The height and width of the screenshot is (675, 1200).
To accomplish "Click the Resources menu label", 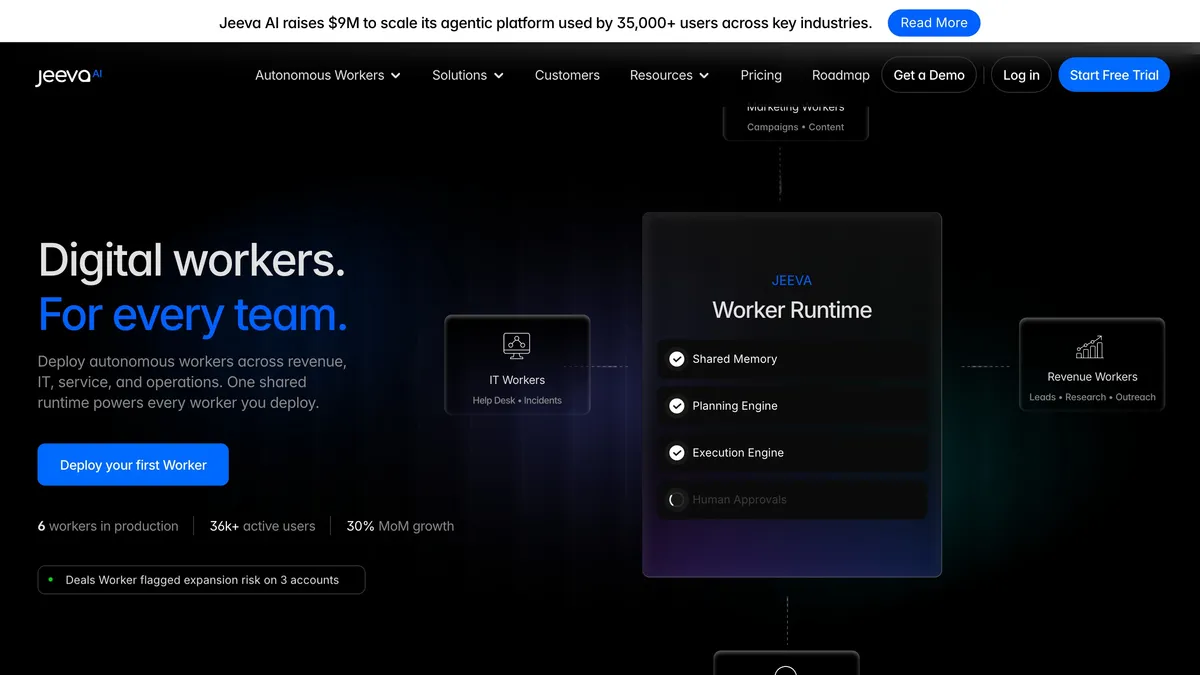I will [x=661, y=75].
